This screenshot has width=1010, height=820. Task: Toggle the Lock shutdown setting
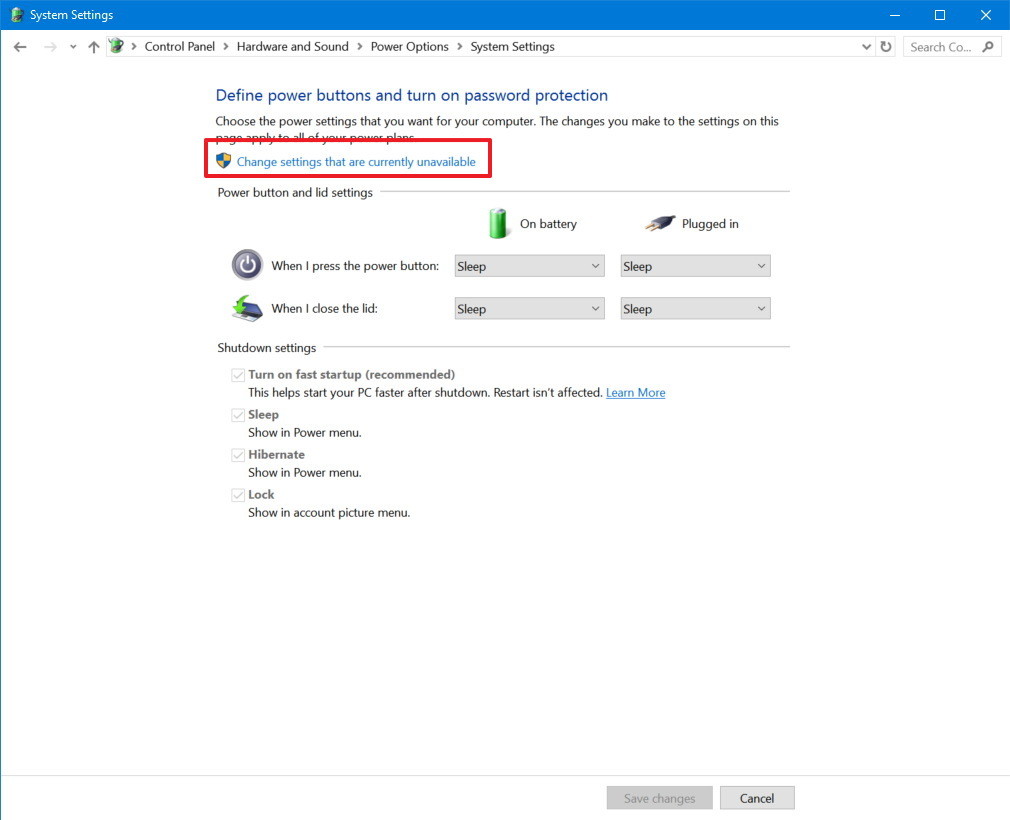(238, 494)
